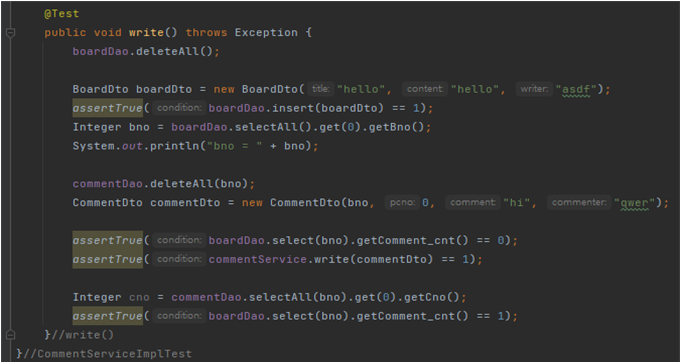The width and height of the screenshot is (682, 362).
Task: Click assertTrue on the boardDao.insert line
Action: [107, 108]
